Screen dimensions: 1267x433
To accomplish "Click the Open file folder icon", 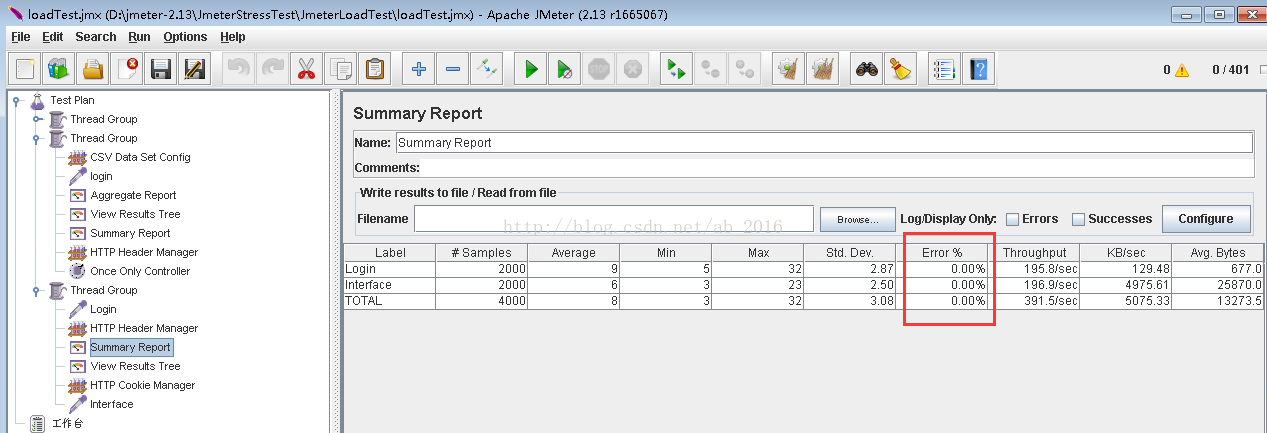I will tap(93, 69).
